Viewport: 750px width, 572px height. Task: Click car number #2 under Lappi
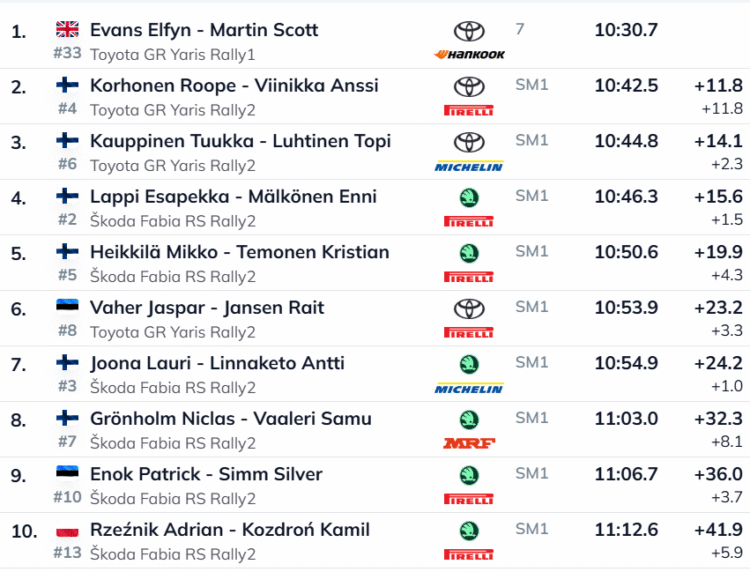[x=67, y=221]
